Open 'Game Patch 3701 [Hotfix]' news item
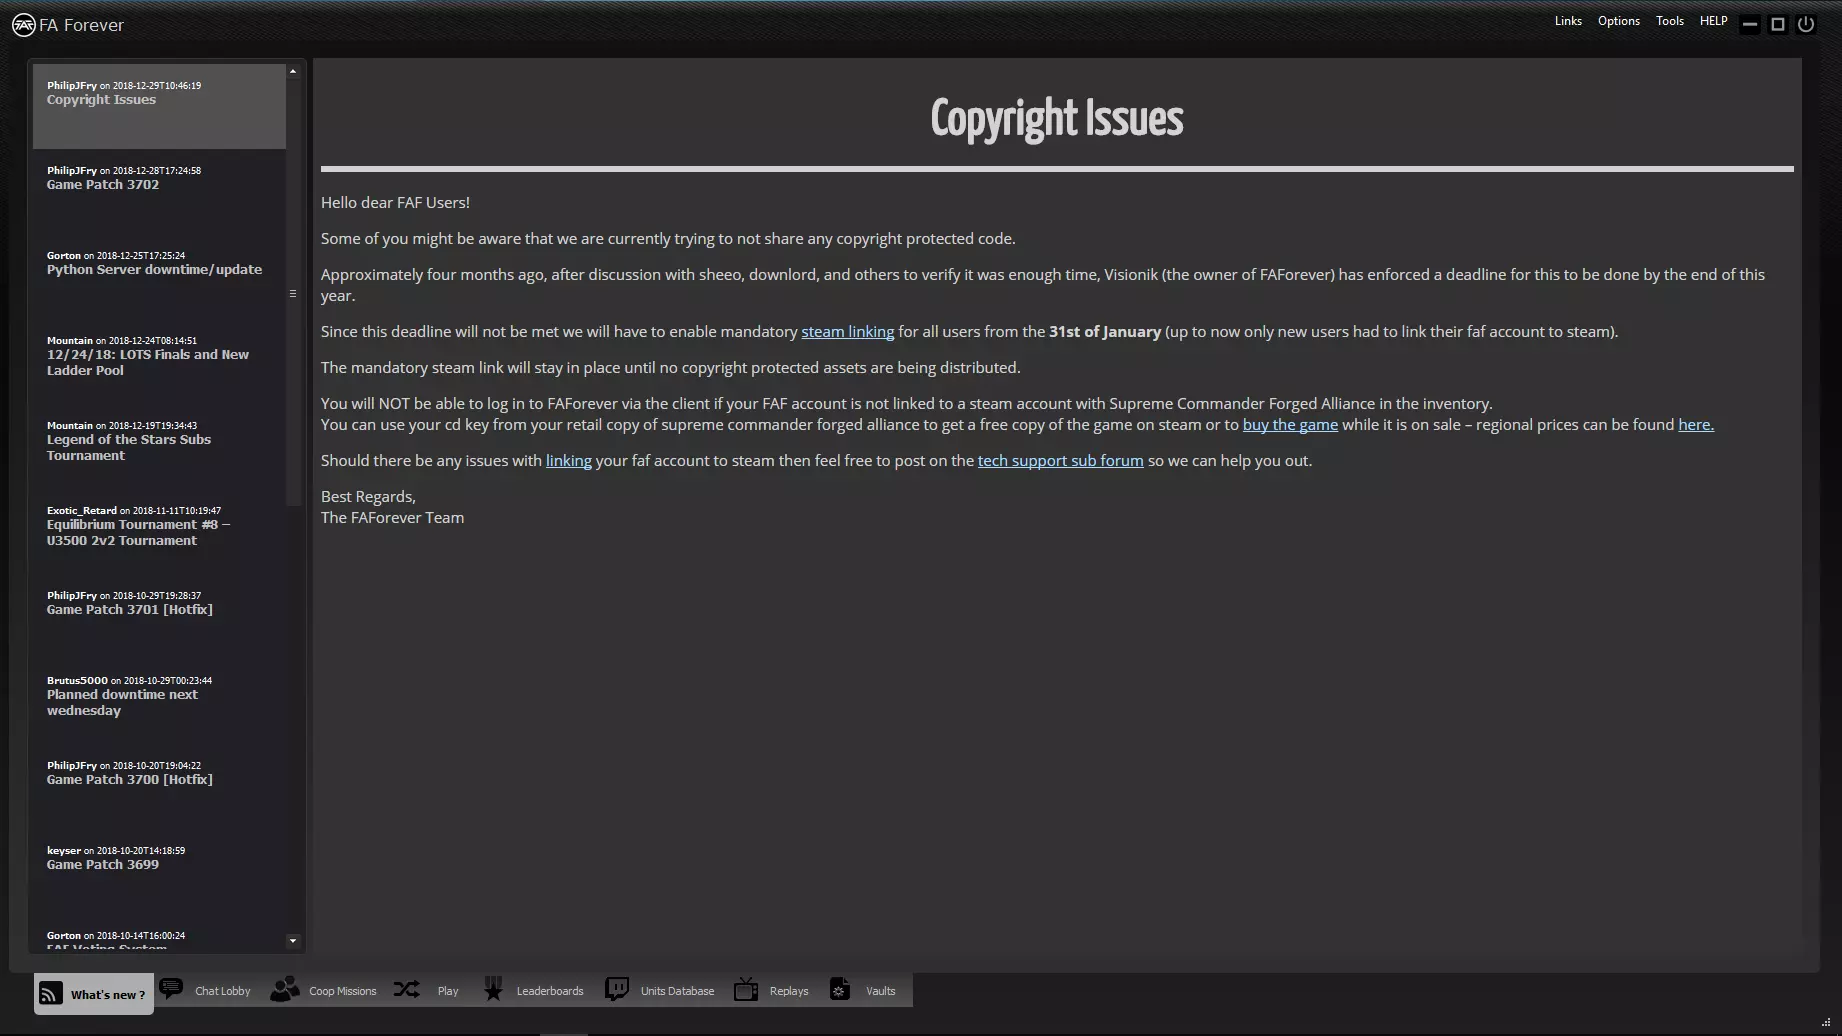 [x=159, y=616]
